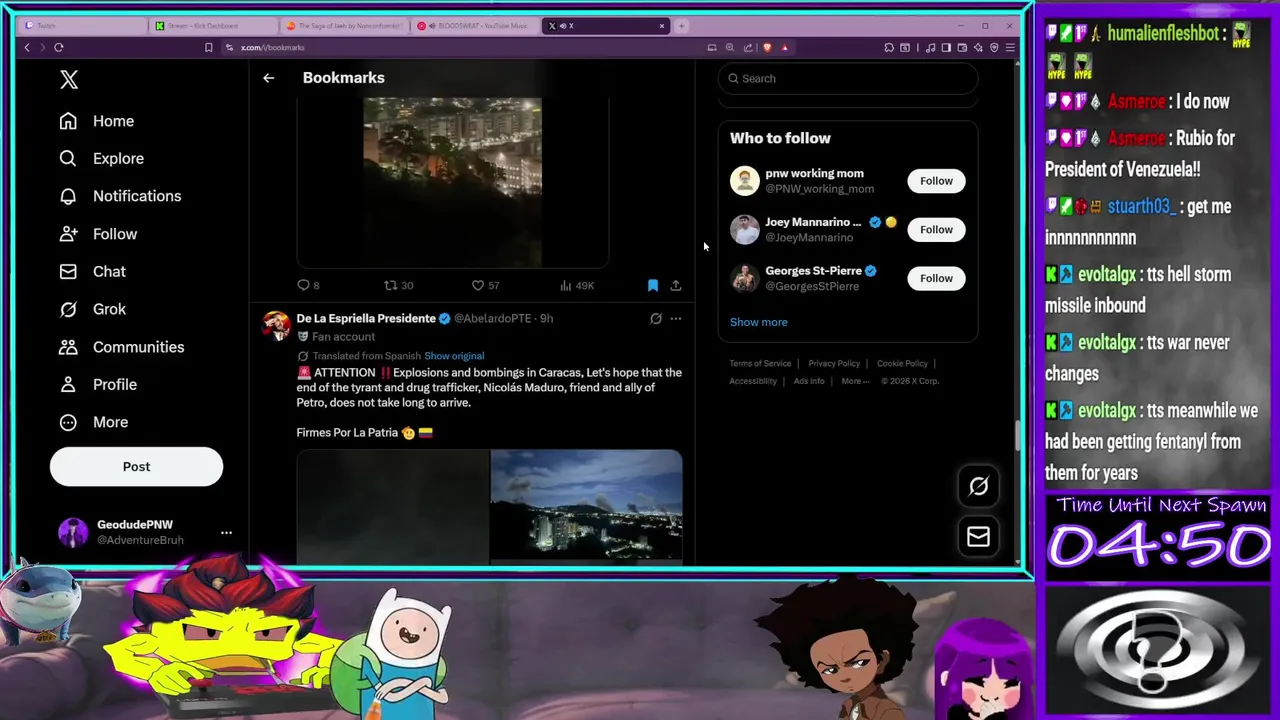The image size is (1280, 720).
Task: Click the browser back arrow
Action: pyautogui.click(x=27, y=47)
